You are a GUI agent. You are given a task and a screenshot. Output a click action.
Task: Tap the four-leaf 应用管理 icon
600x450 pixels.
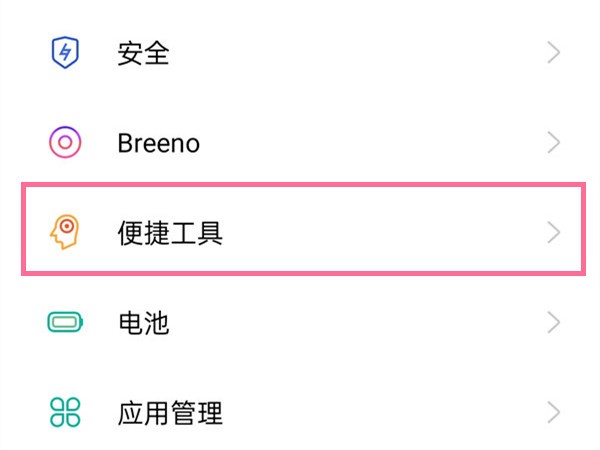point(65,411)
